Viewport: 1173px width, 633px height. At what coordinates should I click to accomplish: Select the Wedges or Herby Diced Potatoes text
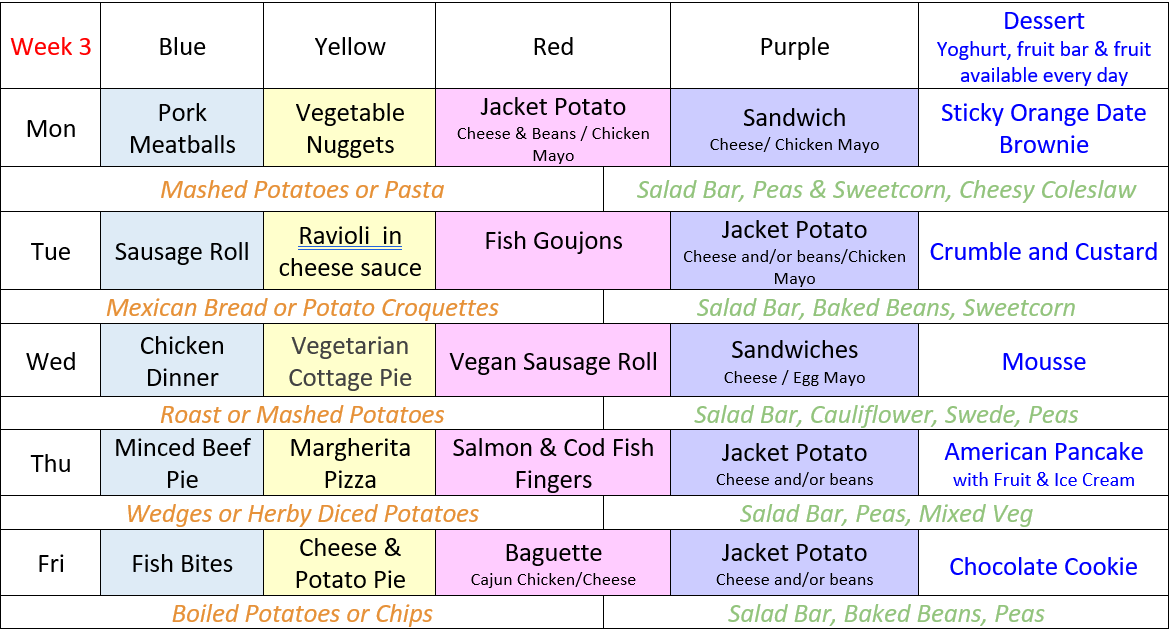[302, 513]
